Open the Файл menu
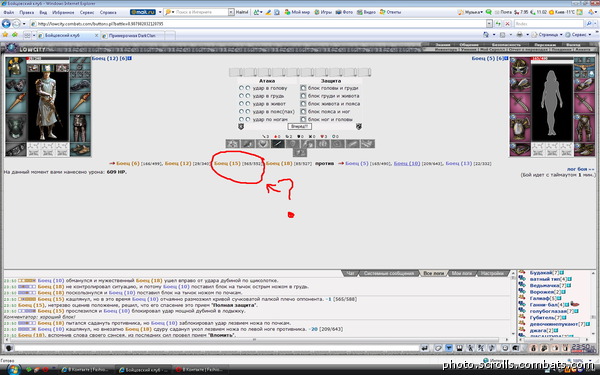This screenshot has width=600, height=375. point(8,12)
